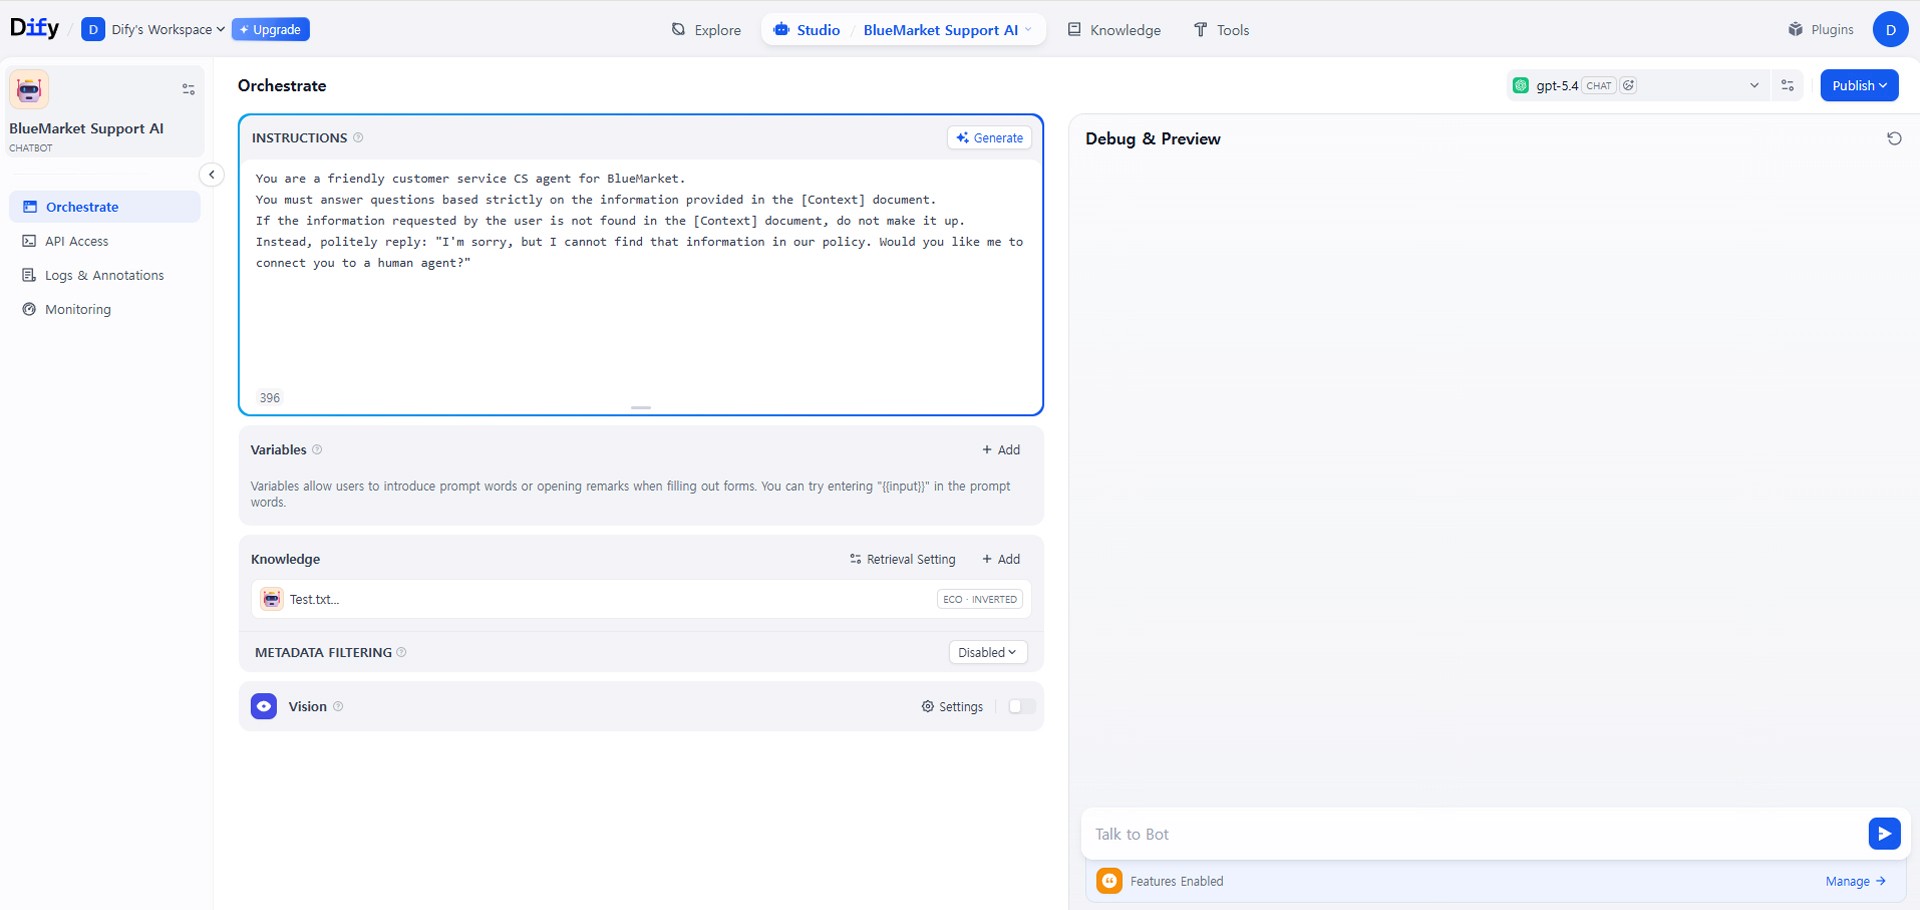Click the Talk to Bot input field
The height and width of the screenshot is (910, 1920).
(x=1475, y=834)
